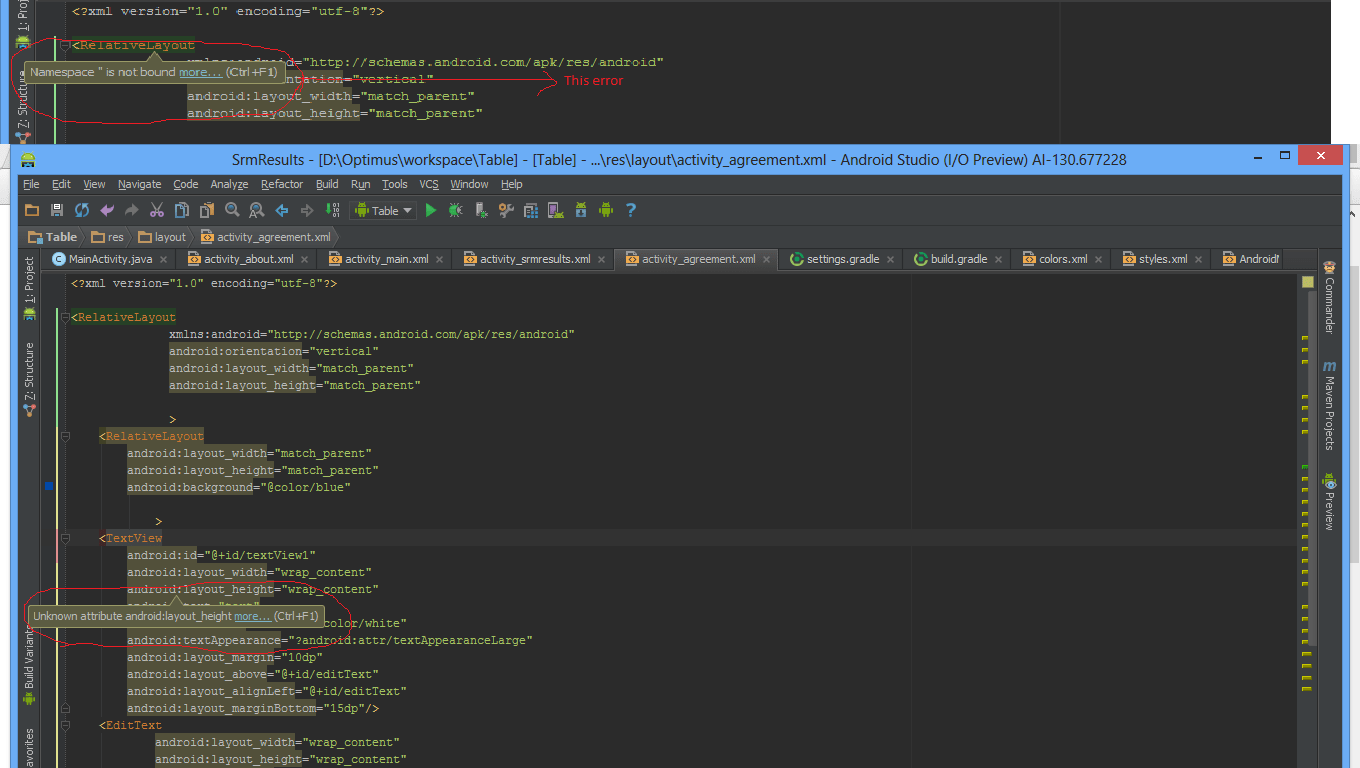Click the Save All toolbar icon
Viewport: 1360px width, 768px height.
57,210
